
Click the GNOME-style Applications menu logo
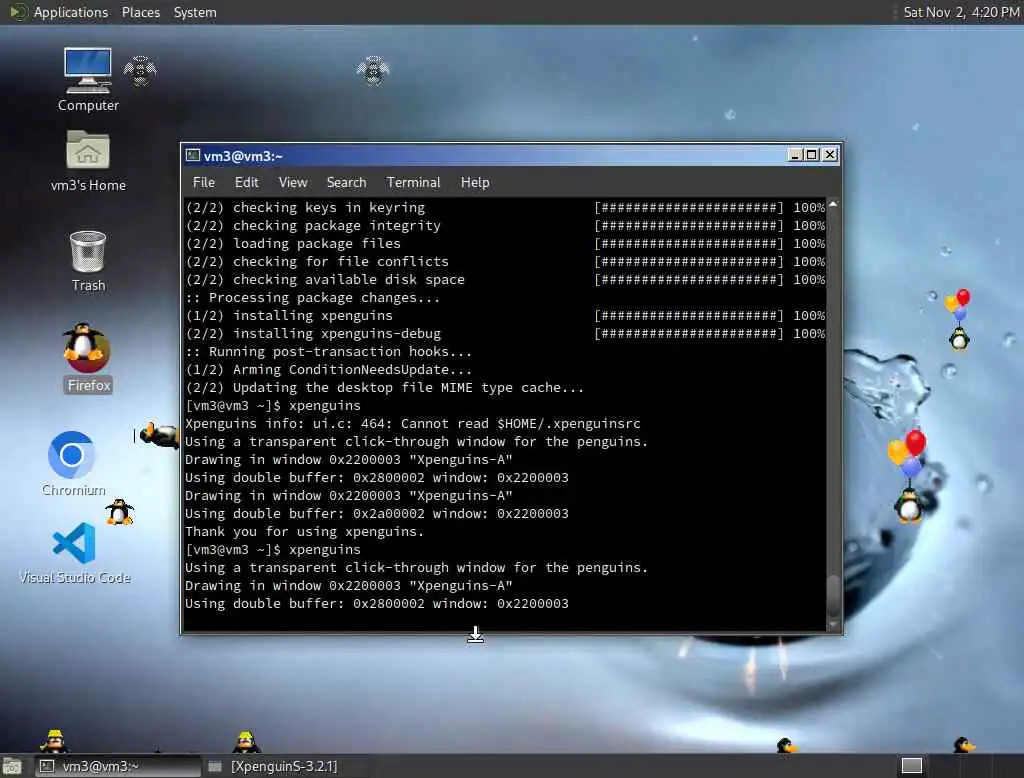17,12
